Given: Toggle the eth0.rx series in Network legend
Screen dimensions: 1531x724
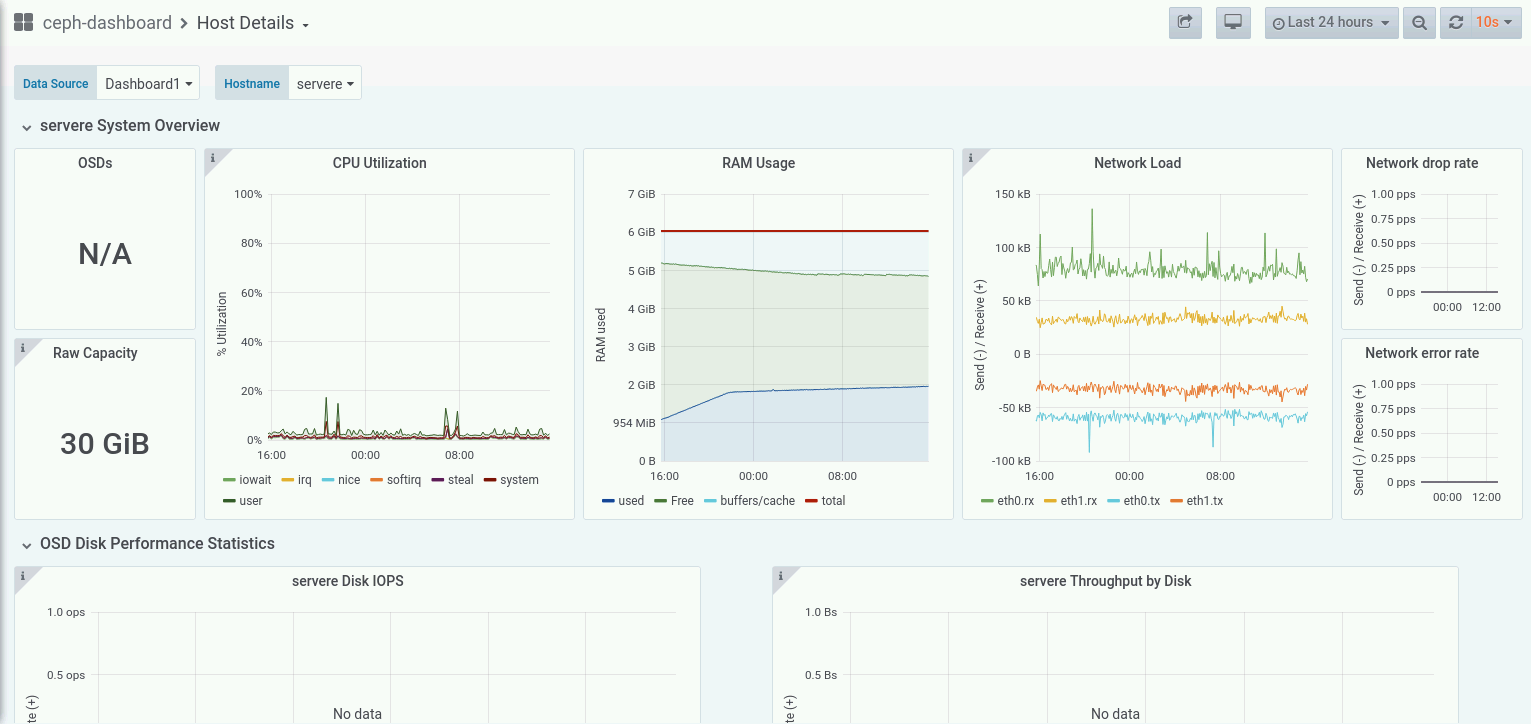Looking at the screenshot, I should coord(1008,501).
